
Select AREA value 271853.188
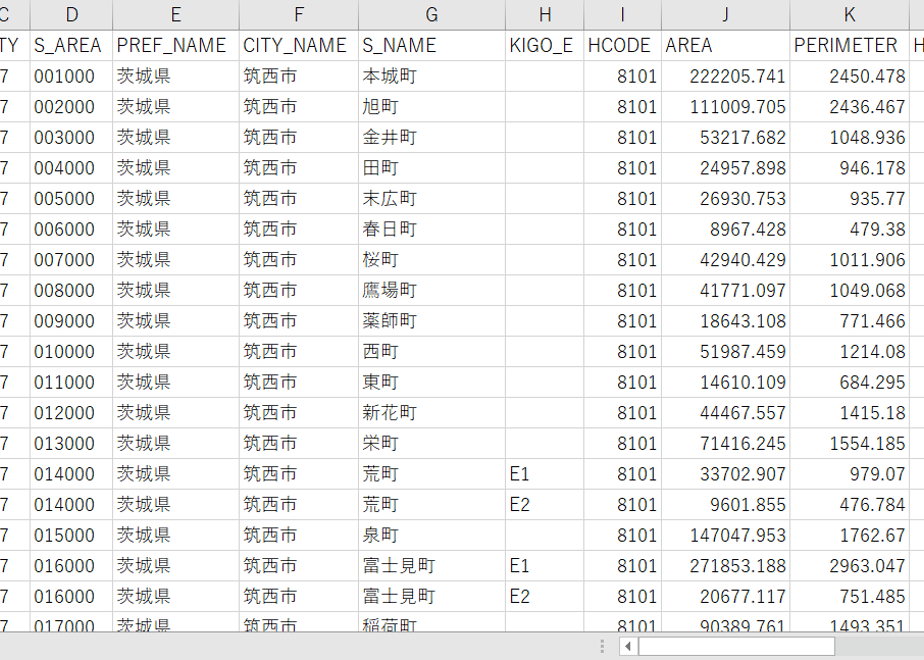click(725, 566)
